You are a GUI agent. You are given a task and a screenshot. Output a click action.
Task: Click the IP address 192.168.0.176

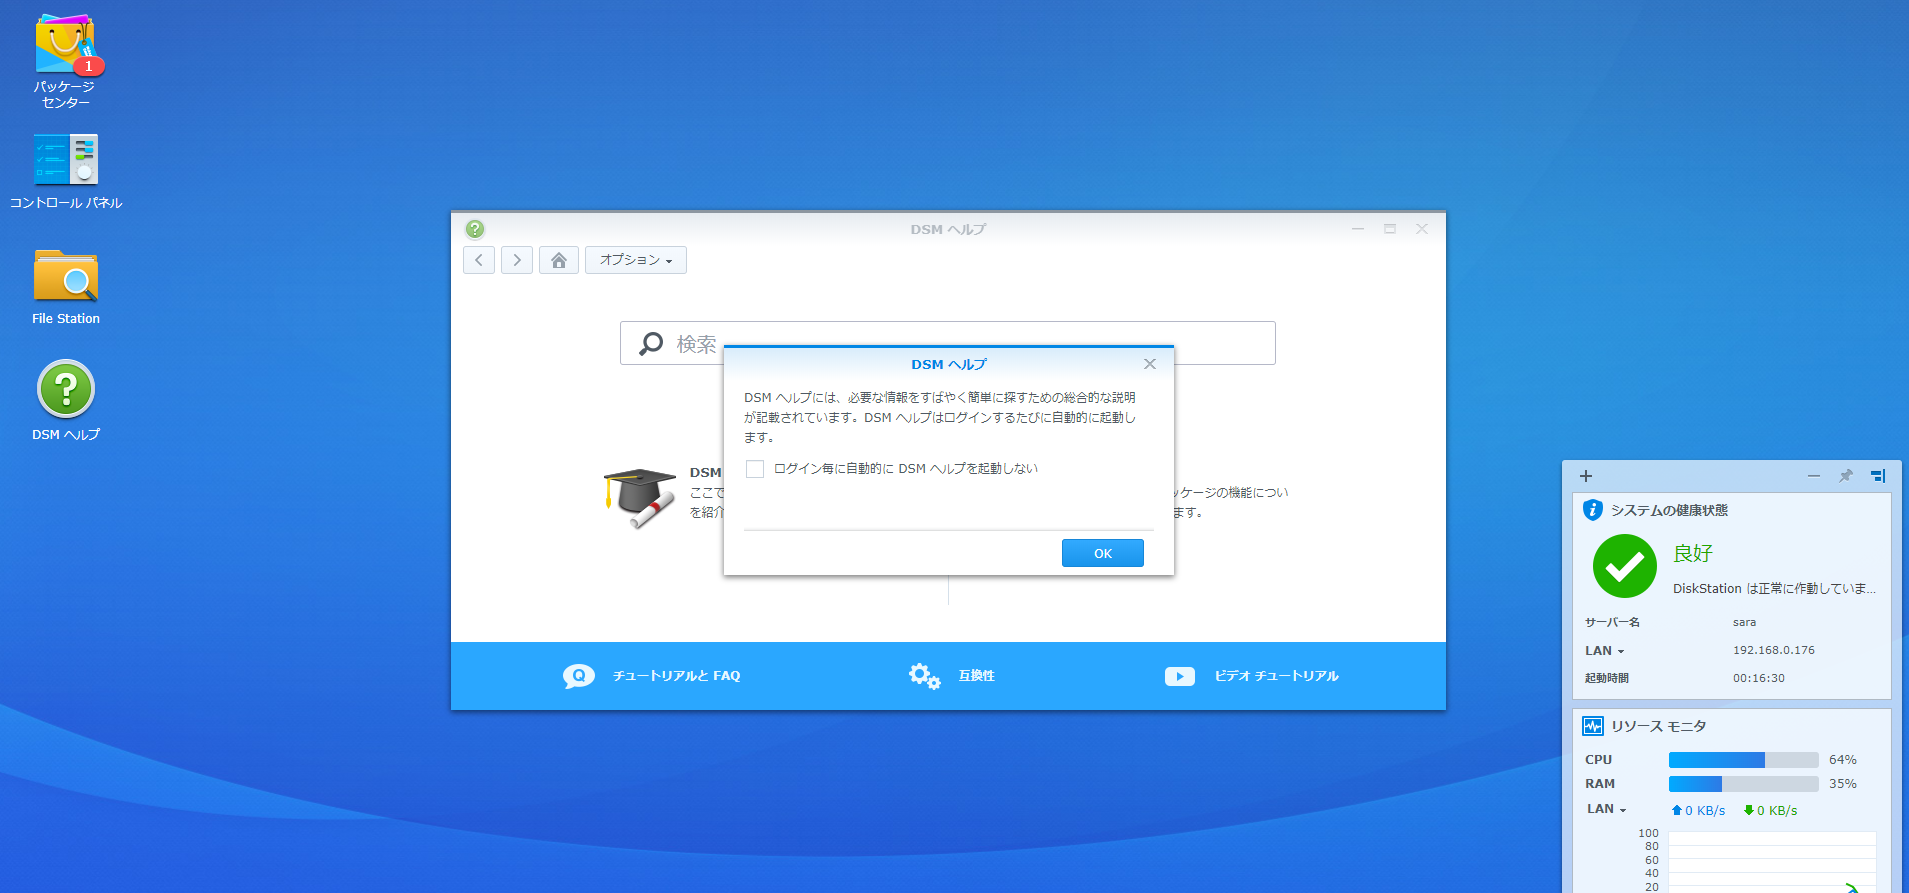pyautogui.click(x=1774, y=650)
